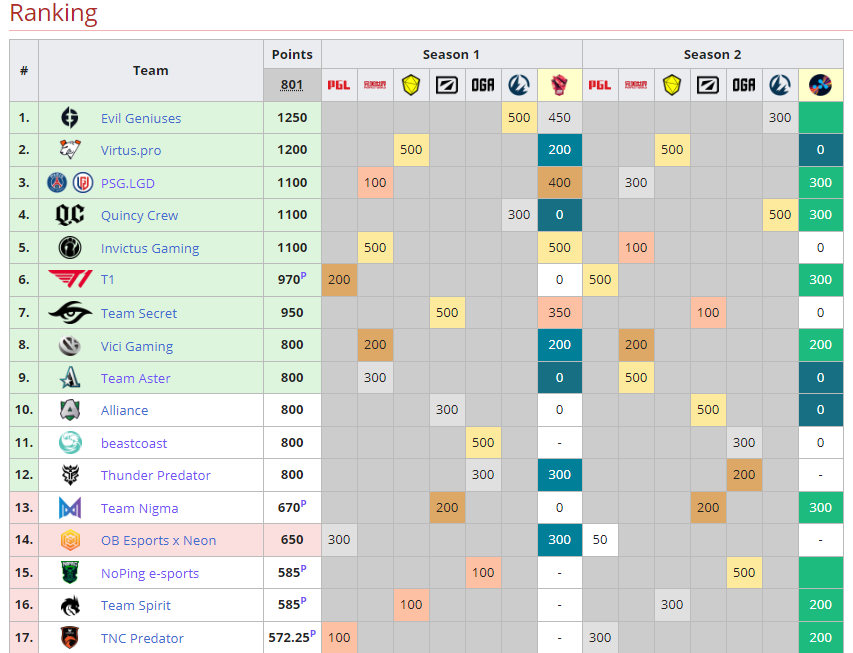This screenshot has width=853, height=653.
Task: Click Team Secret's 350 points cell
Action: click(559, 312)
